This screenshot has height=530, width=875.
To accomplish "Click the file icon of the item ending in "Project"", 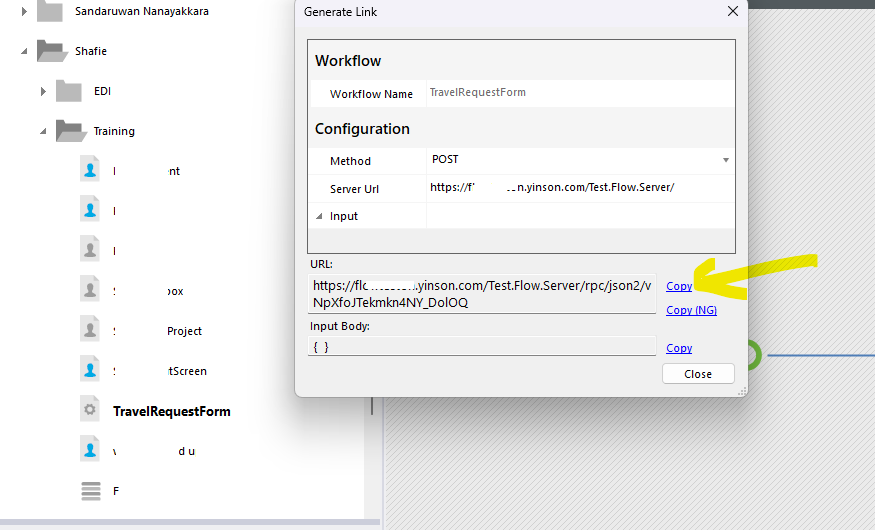I will [x=90, y=331].
